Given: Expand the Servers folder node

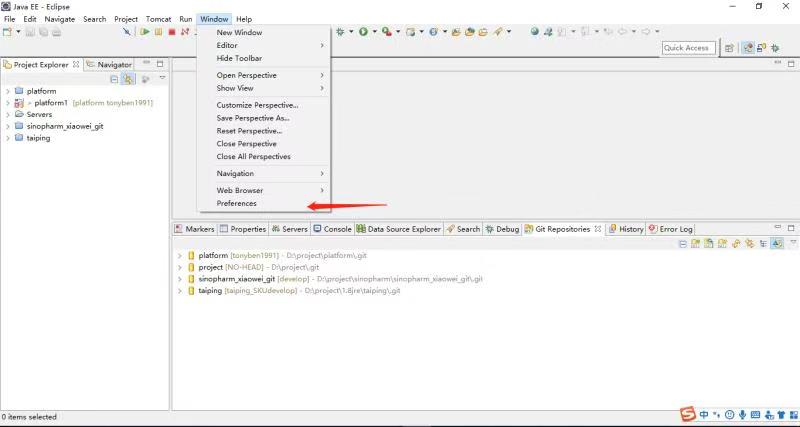Looking at the screenshot, I should click(x=8, y=114).
